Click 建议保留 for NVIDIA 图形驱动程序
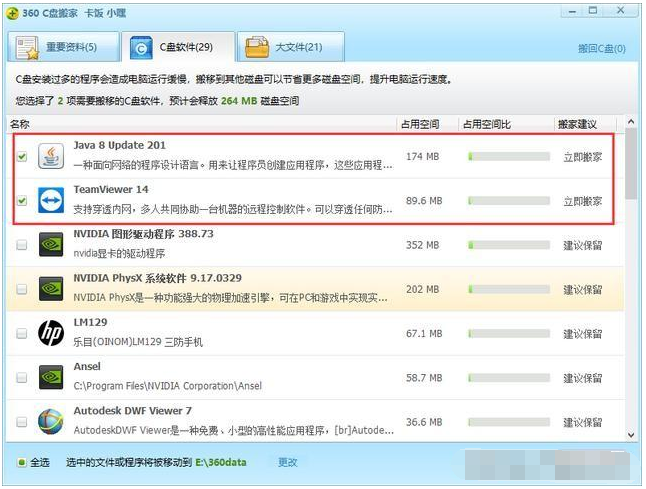The image size is (646, 489). coord(583,246)
